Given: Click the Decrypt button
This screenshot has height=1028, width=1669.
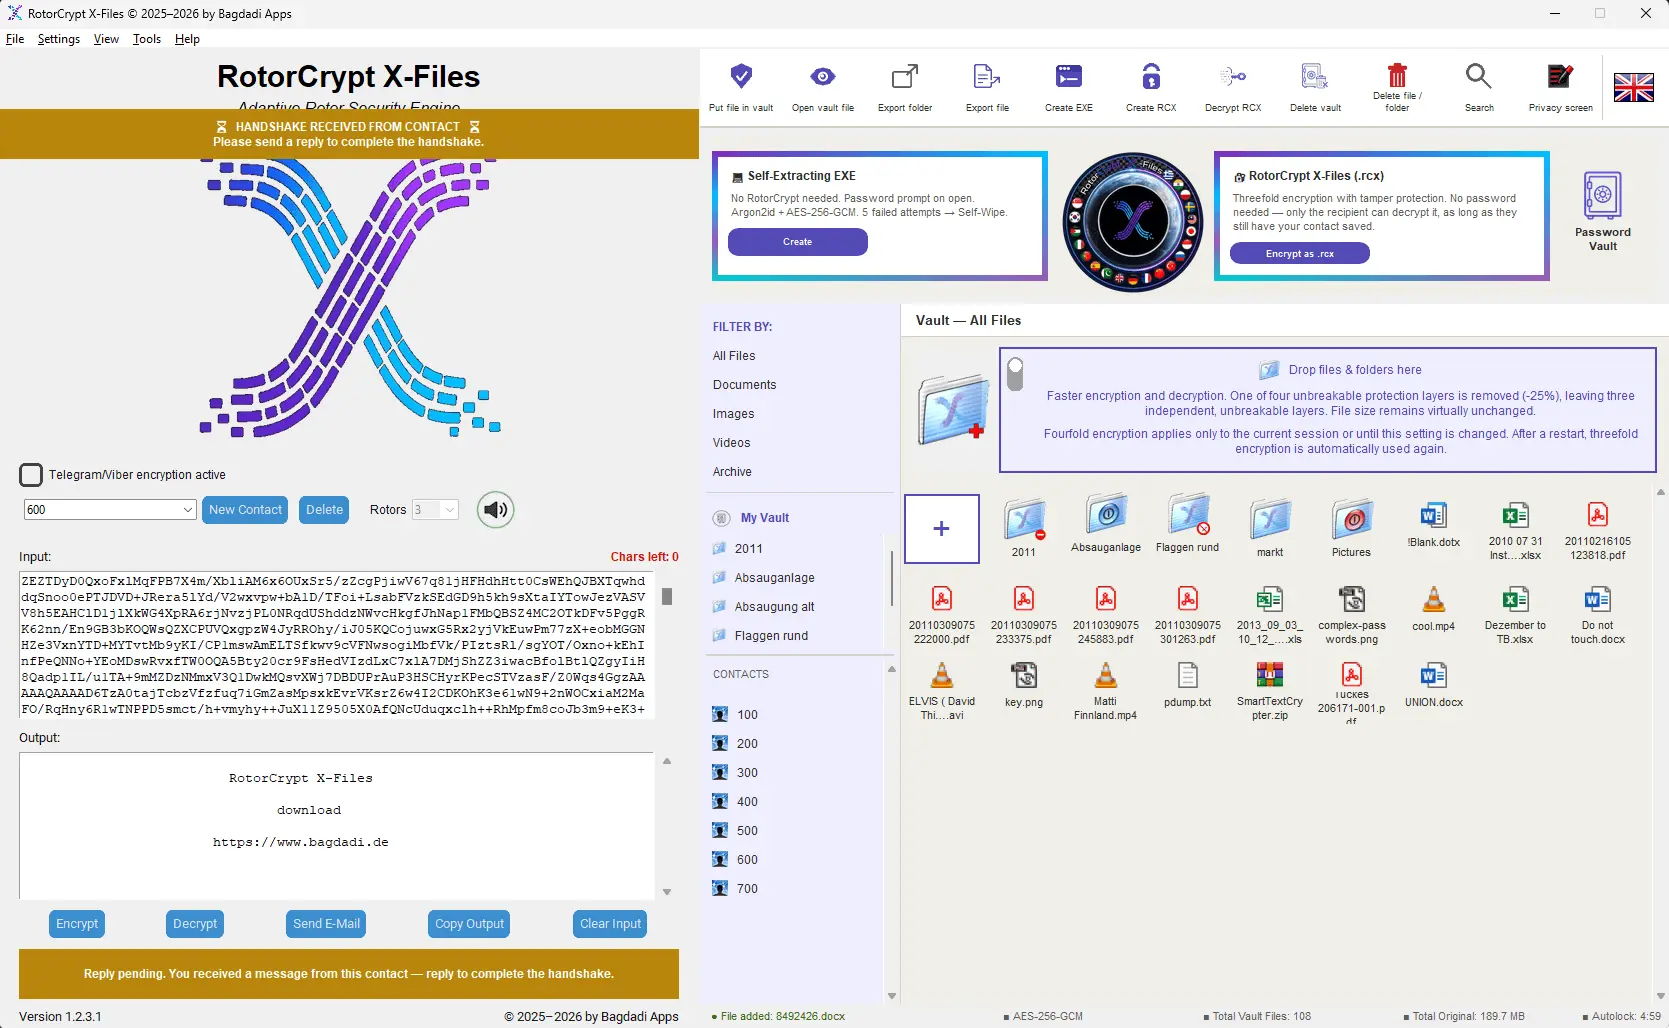Looking at the screenshot, I should point(195,924).
